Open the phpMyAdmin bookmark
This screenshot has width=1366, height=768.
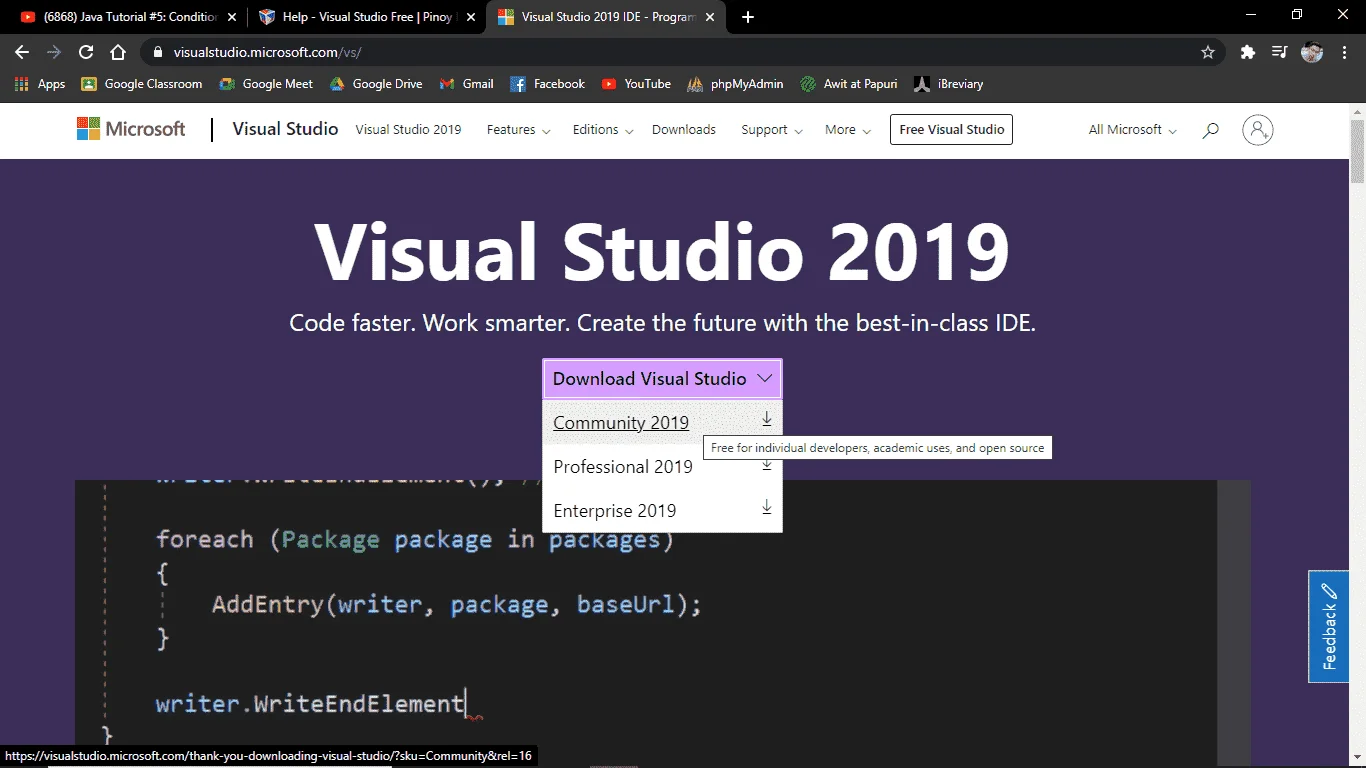coord(735,84)
